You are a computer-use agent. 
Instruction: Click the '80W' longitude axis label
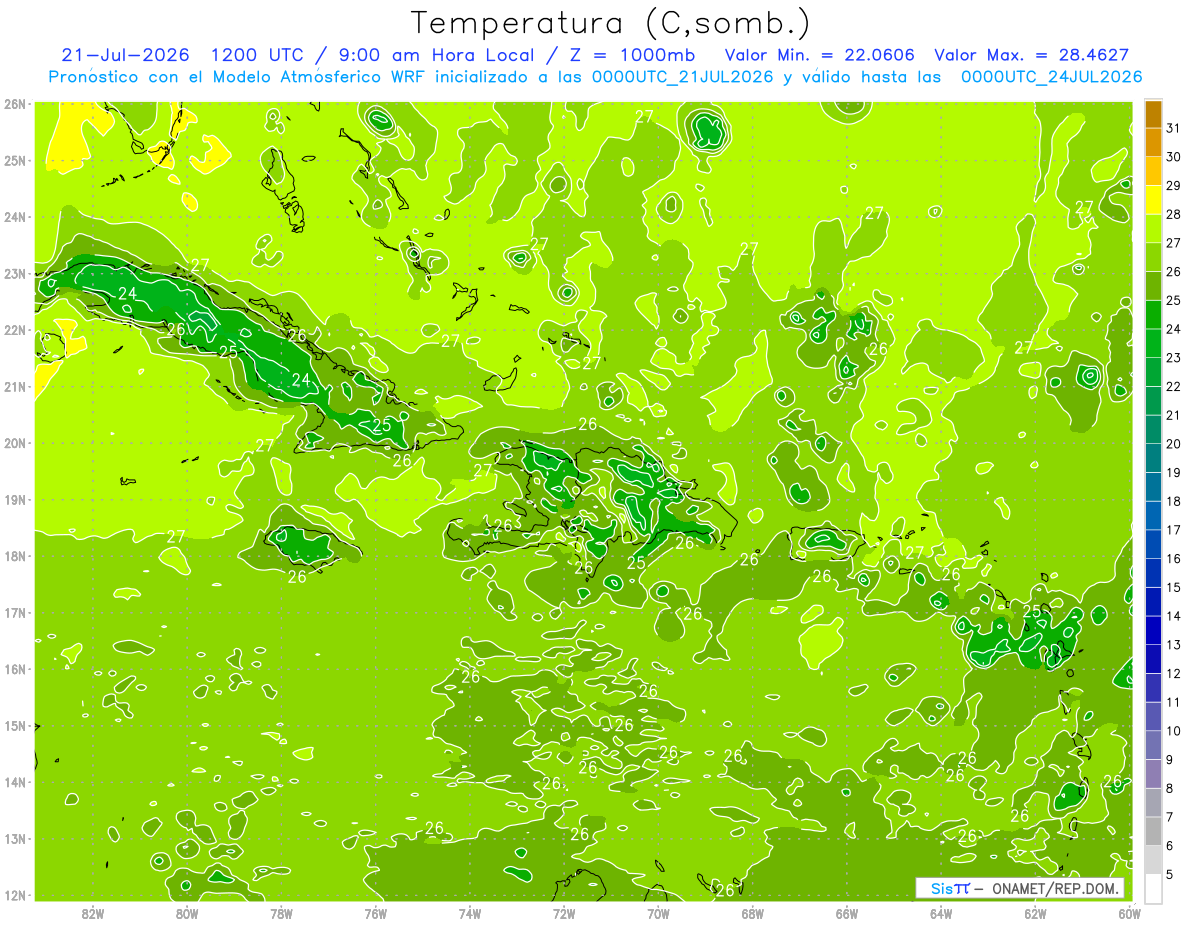pyautogui.click(x=187, y=913)
